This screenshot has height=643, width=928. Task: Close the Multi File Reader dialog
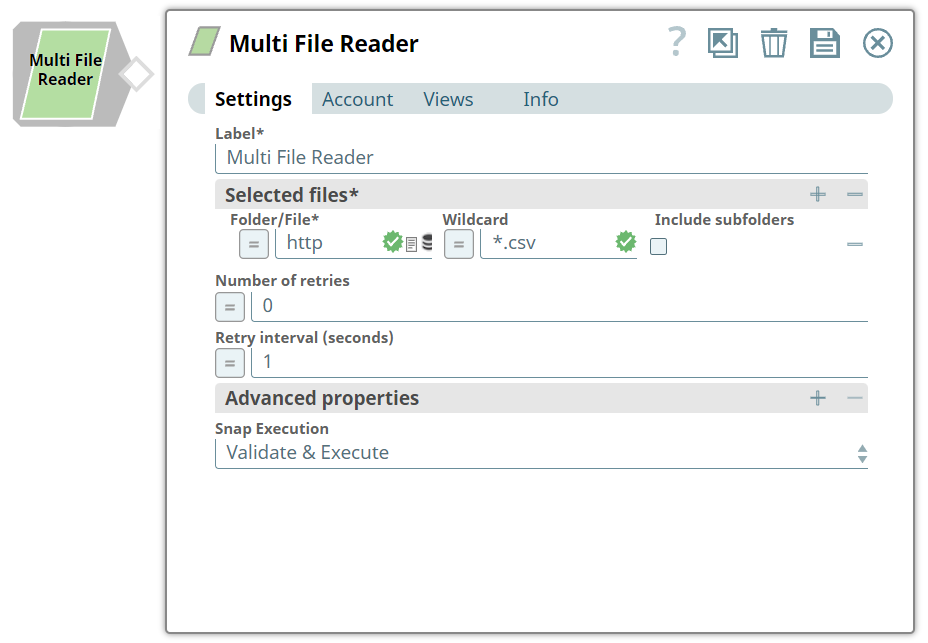tap(877, 43)
